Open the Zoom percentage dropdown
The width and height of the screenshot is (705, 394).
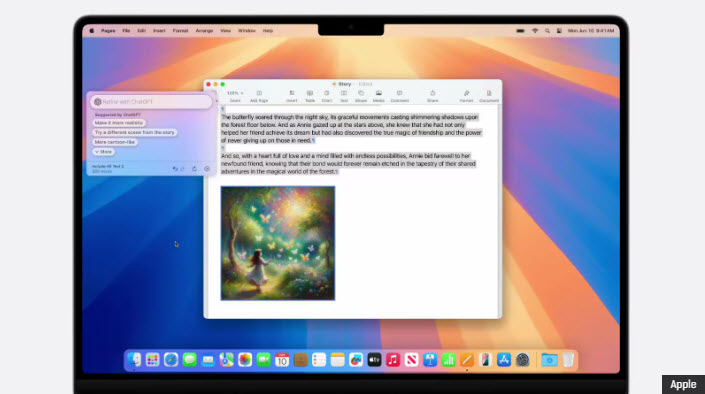coord(235,93)
